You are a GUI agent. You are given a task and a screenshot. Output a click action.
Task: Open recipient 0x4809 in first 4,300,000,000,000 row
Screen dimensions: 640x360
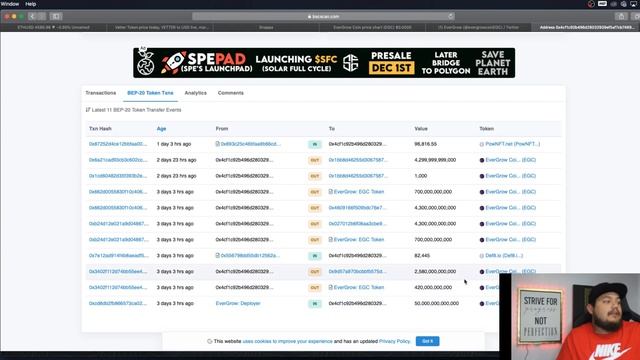coord(358,208)
